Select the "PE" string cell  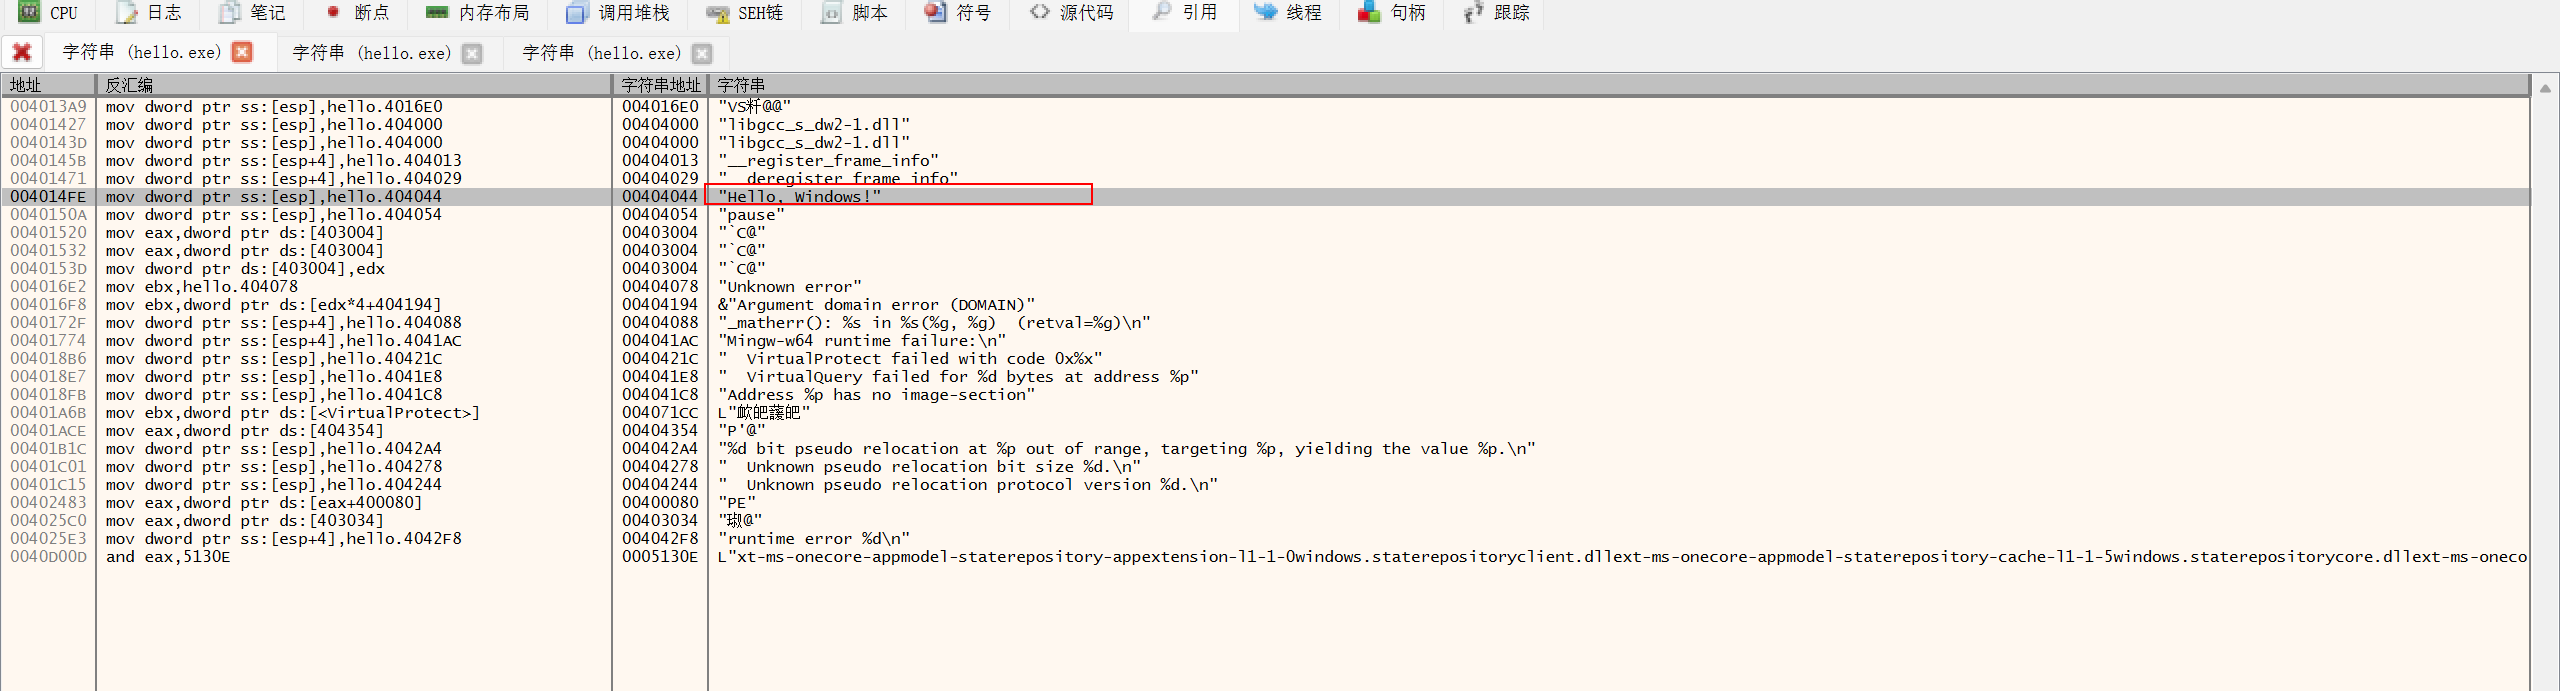pos(737,503)
